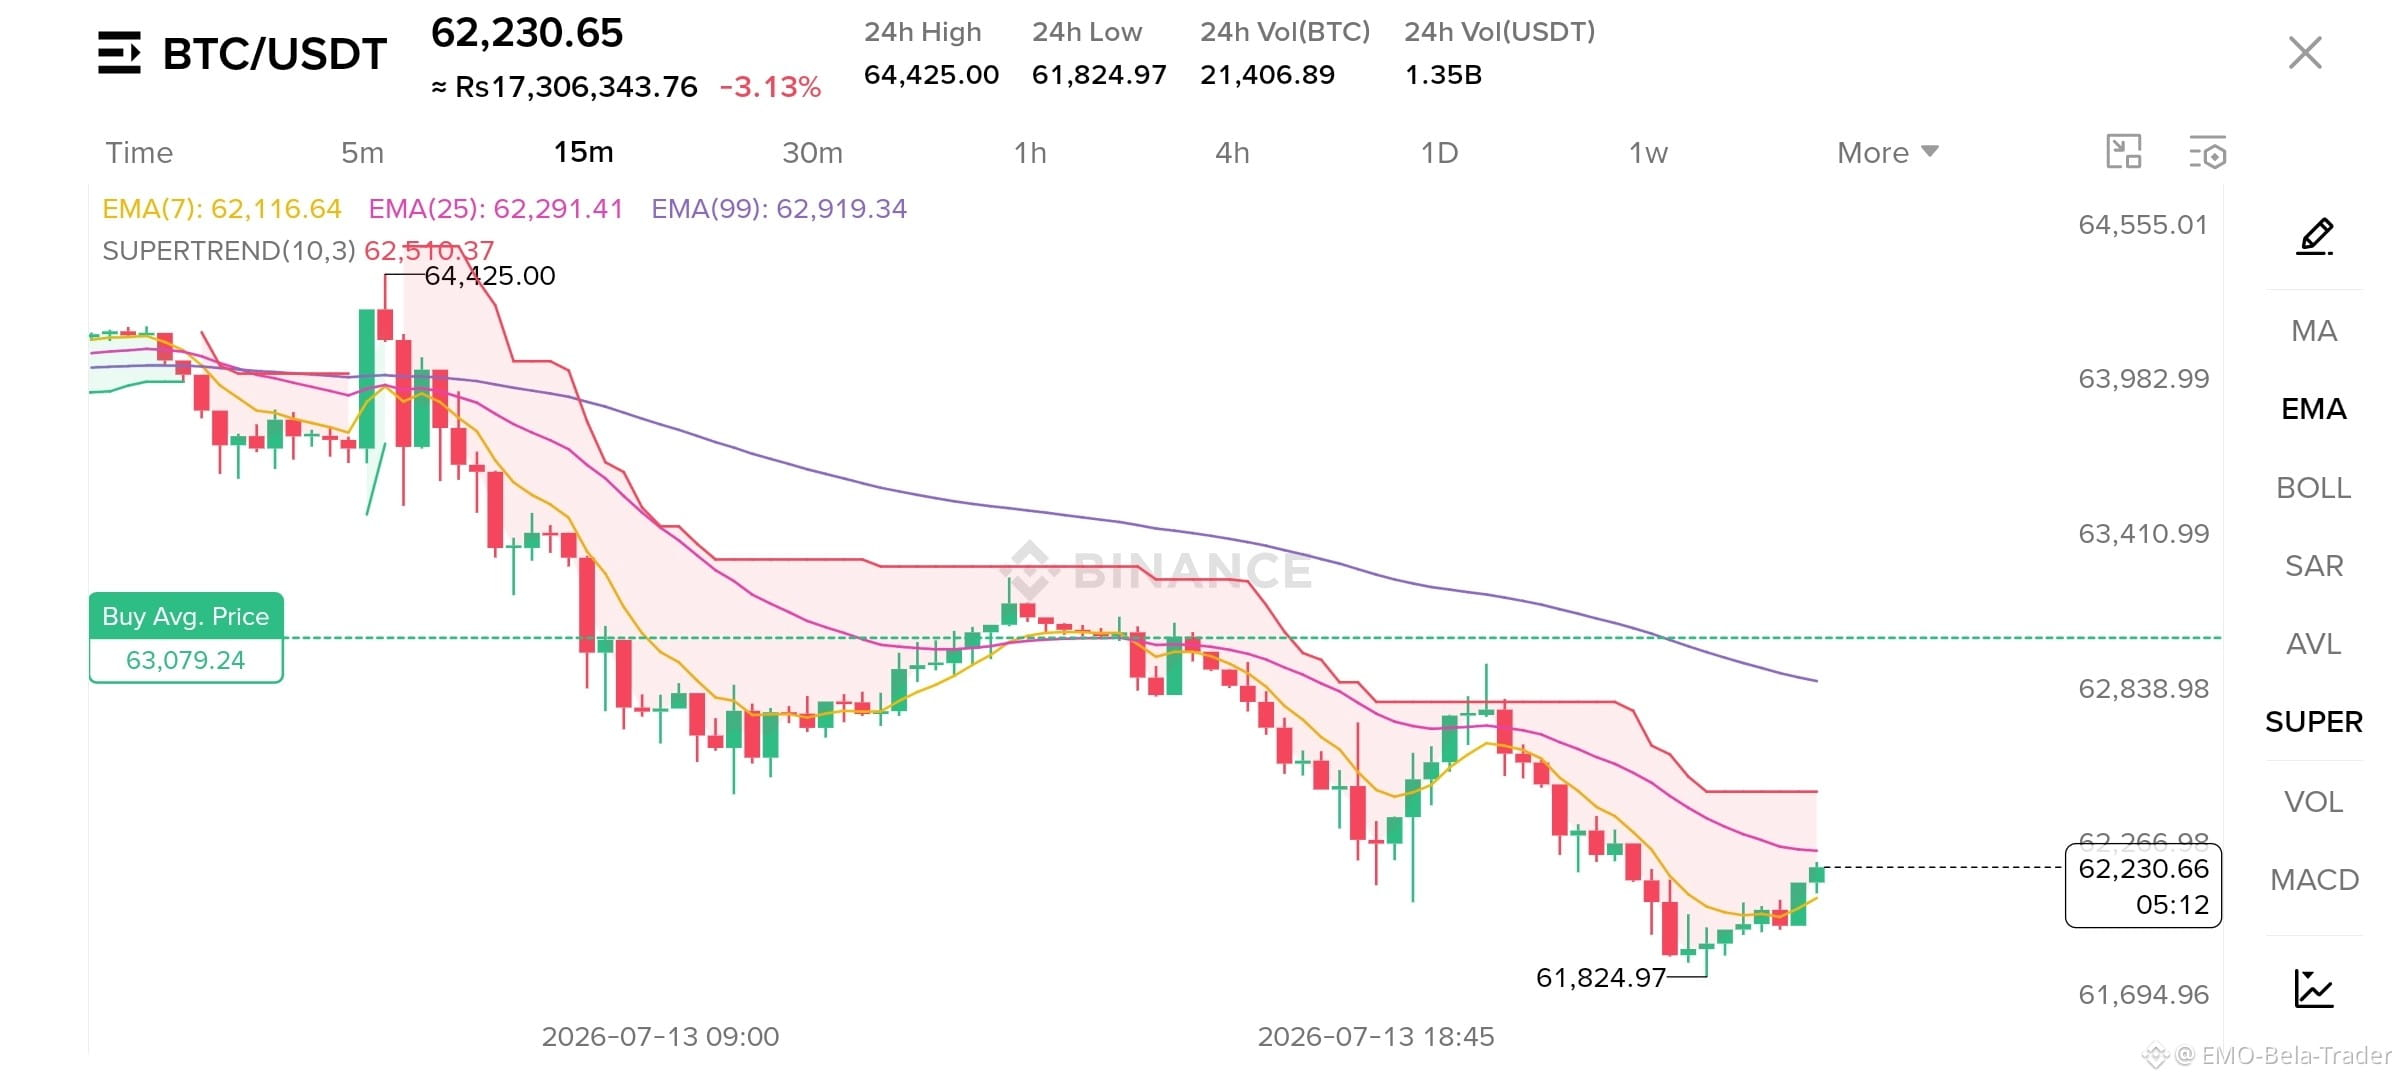This screenshot has height=1080, width=2400.
Task: Click the 63,982.99 price axis label
Action: coord(2143,379)
